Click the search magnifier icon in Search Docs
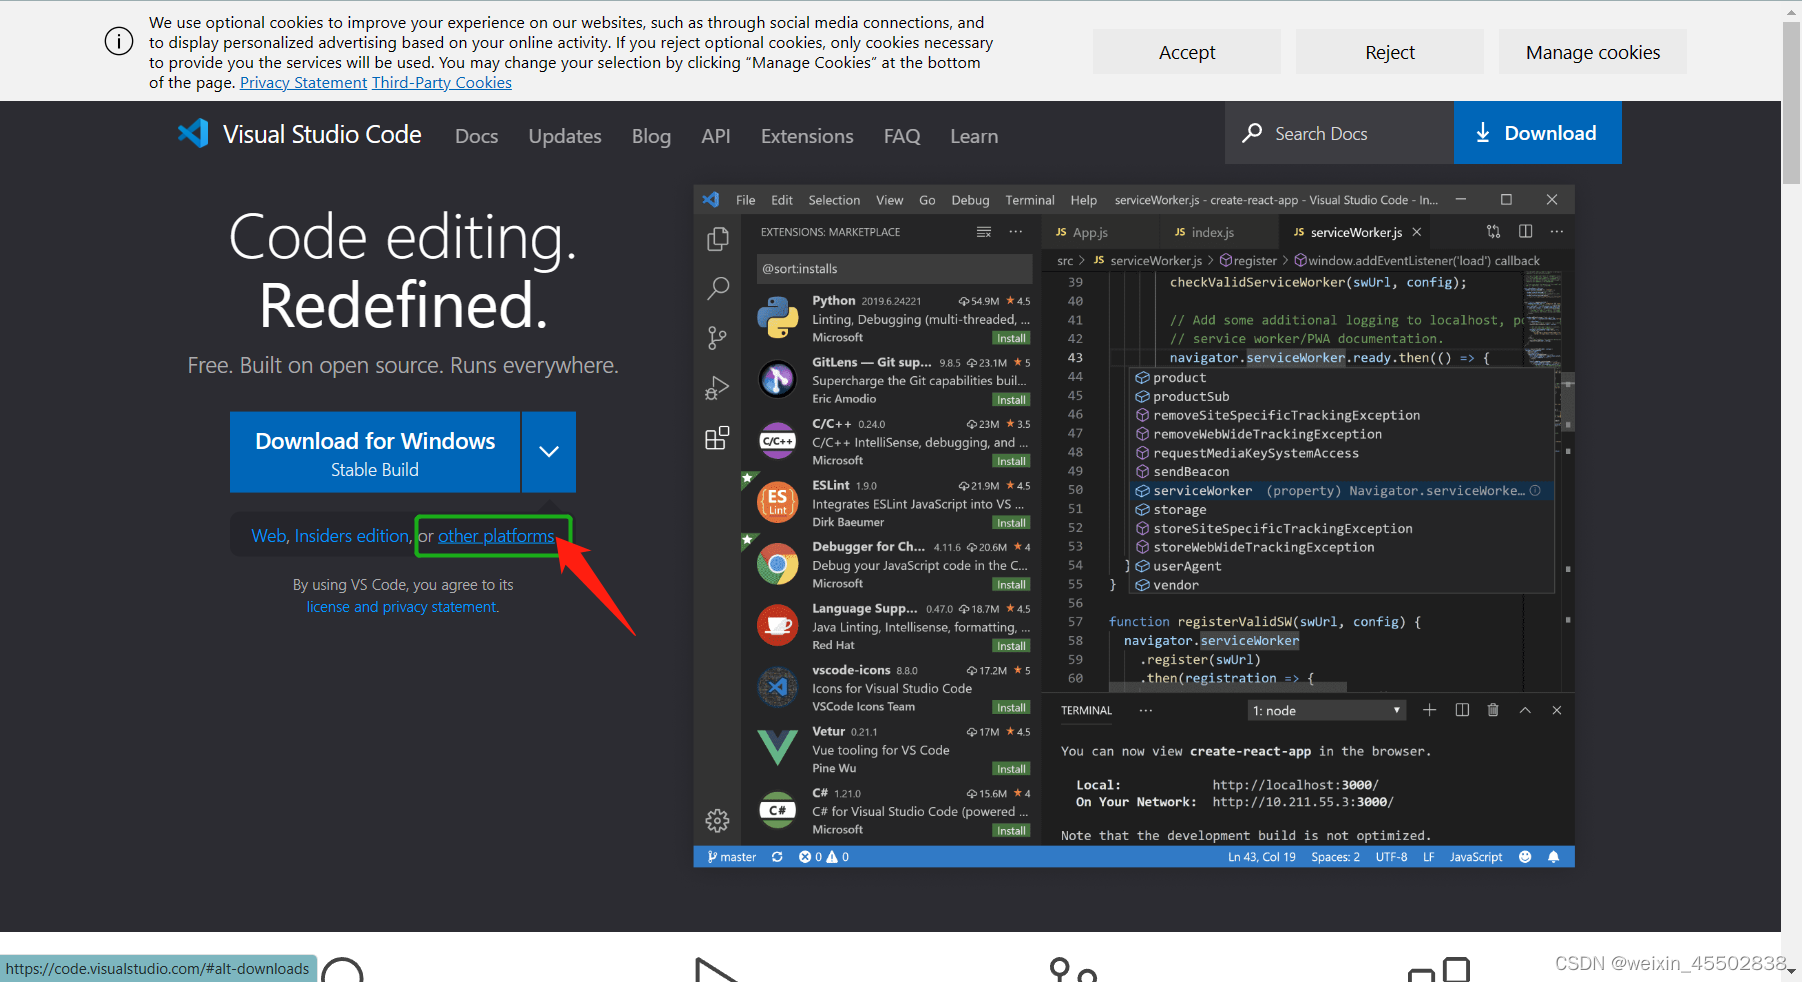 tap(1252, 133)
